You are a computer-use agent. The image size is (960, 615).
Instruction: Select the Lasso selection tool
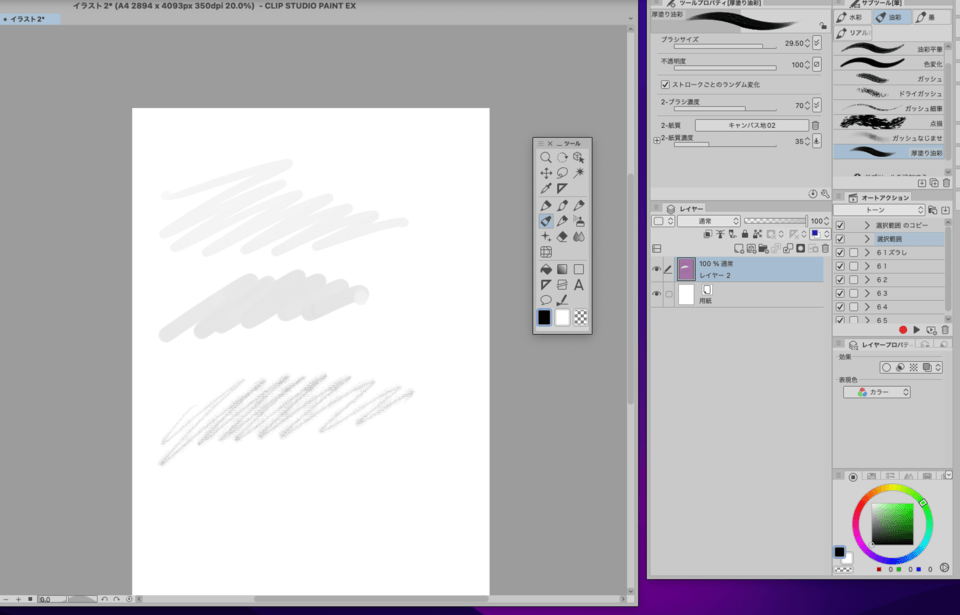562,172
